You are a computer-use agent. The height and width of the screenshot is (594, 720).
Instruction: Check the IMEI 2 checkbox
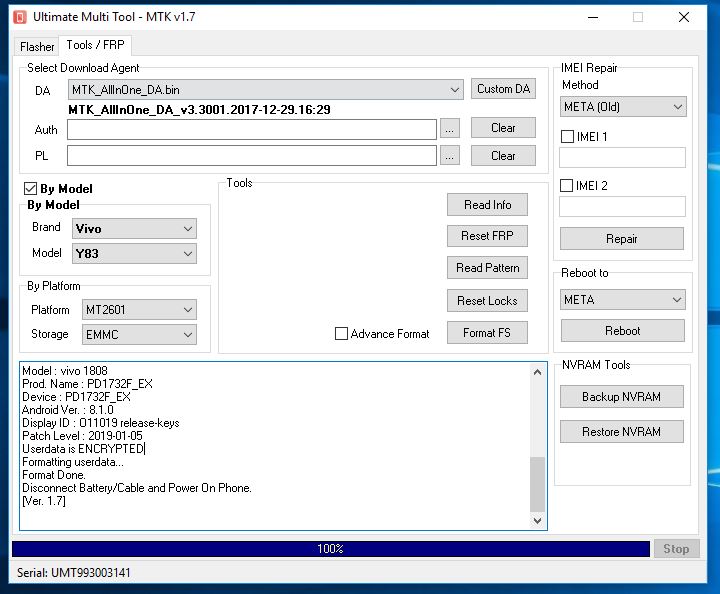[567, 185]
